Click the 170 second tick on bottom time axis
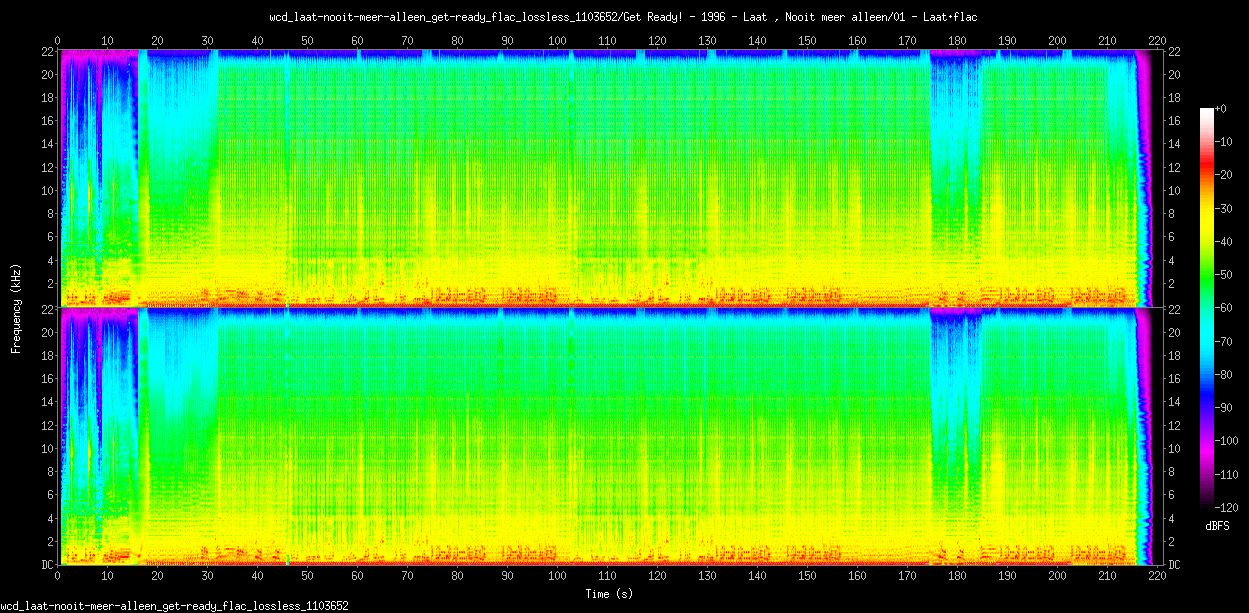This screenshot has width=1249, height=613. coord(907,577)
